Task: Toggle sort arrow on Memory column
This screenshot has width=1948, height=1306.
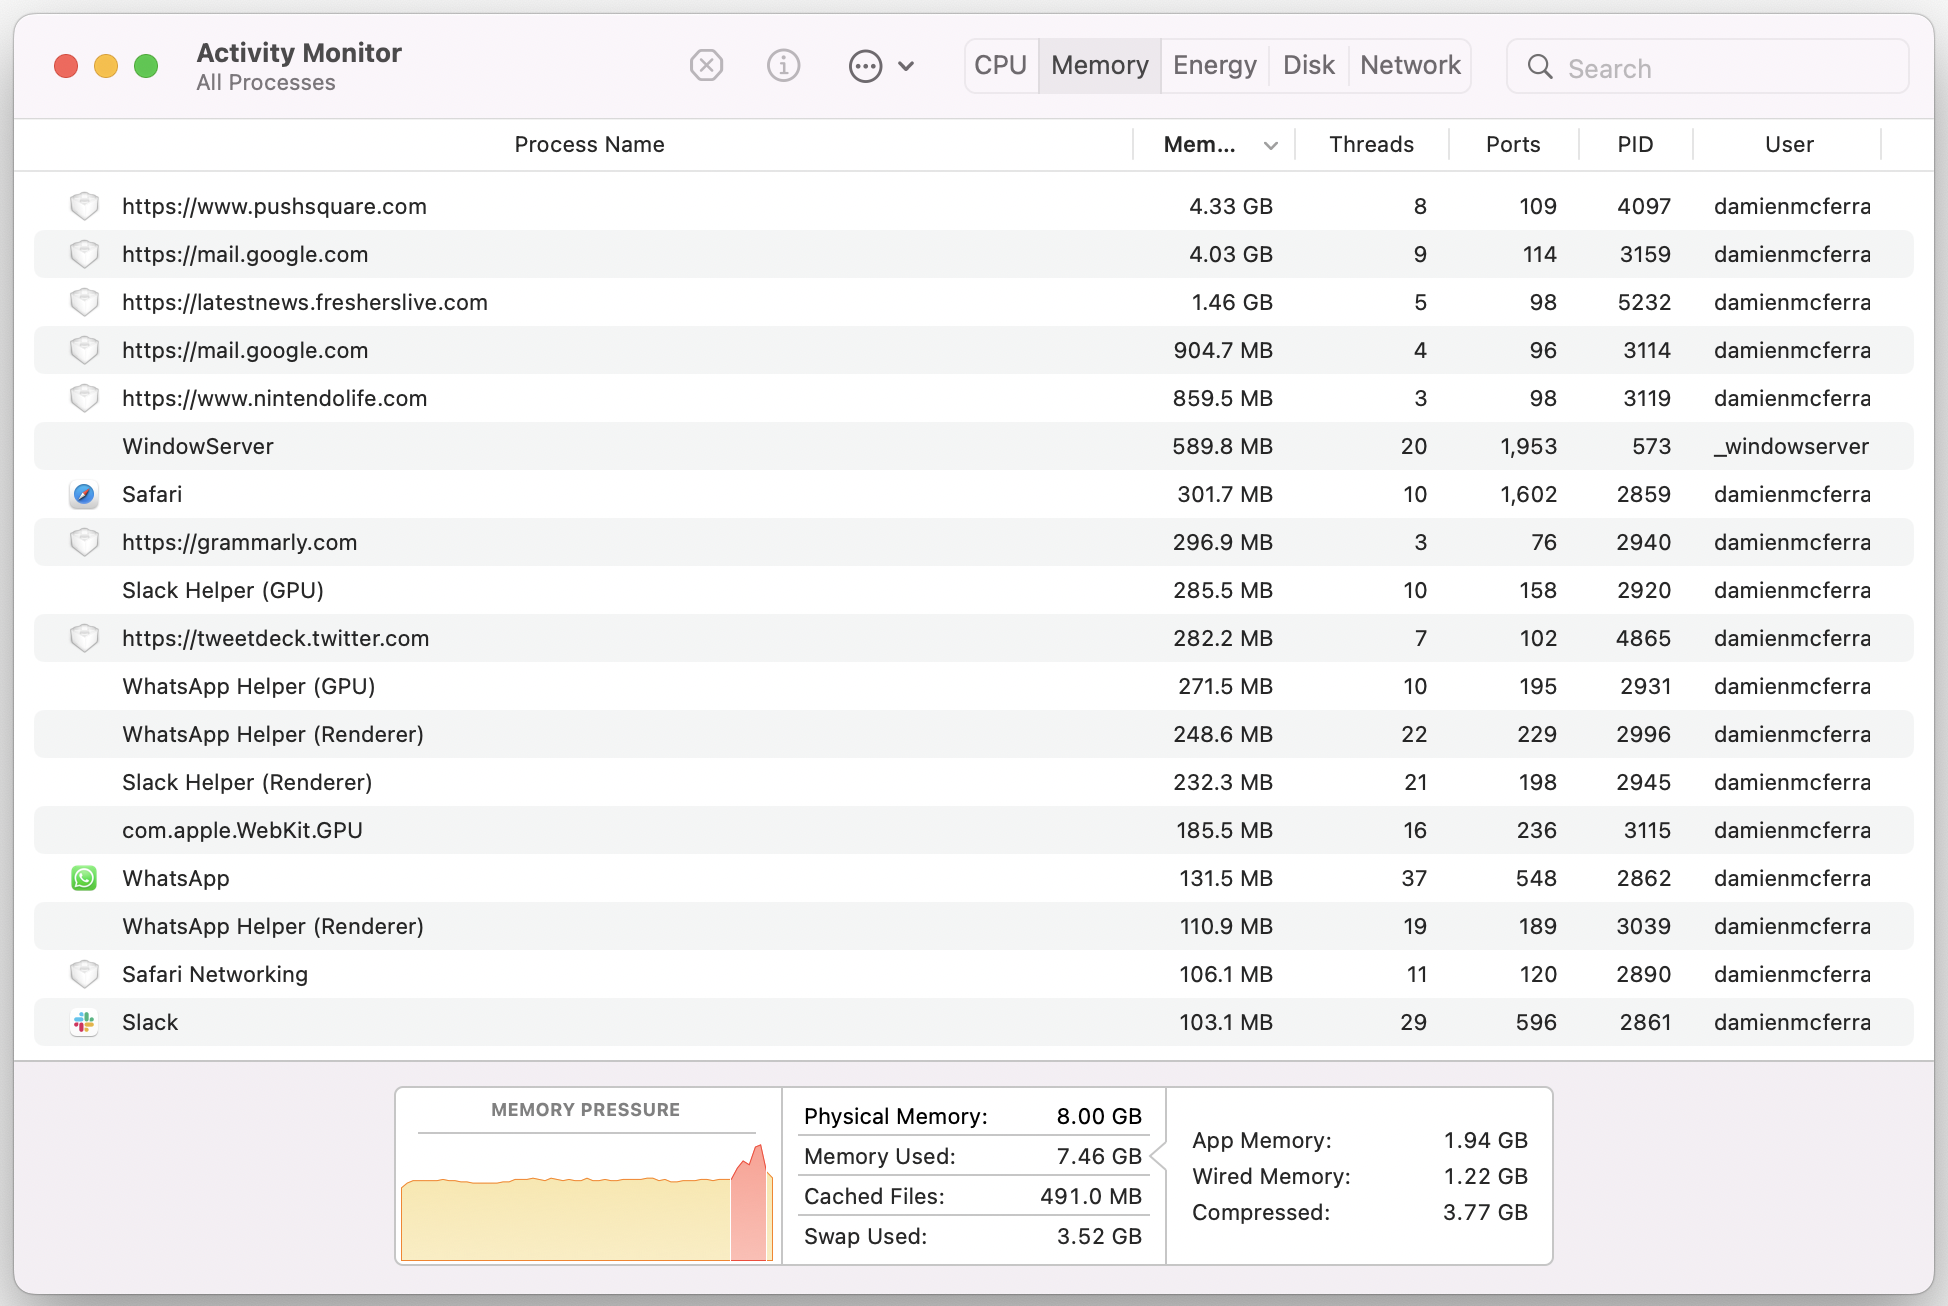Action: (x=1270, y=145)
